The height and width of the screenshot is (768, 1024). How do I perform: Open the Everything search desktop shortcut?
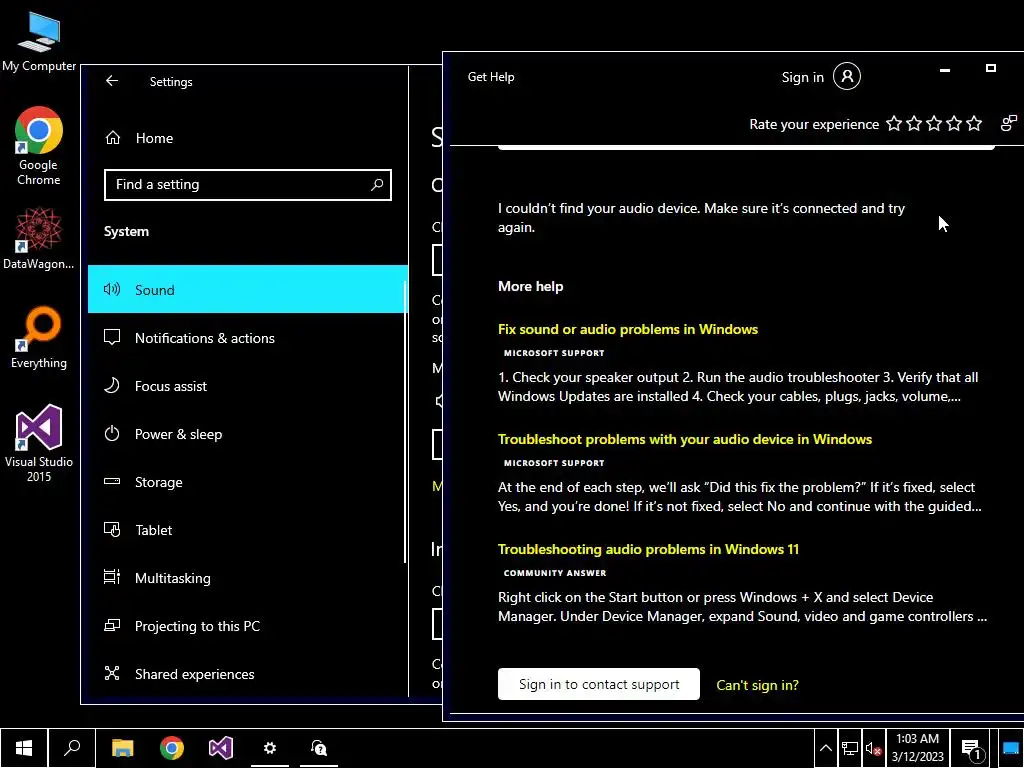[39, 338]
